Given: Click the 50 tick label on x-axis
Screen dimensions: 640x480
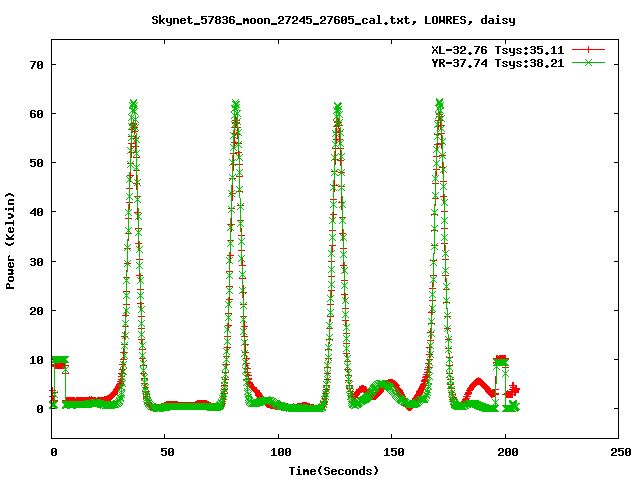Looking at the screenshot, I should point(166,451).
